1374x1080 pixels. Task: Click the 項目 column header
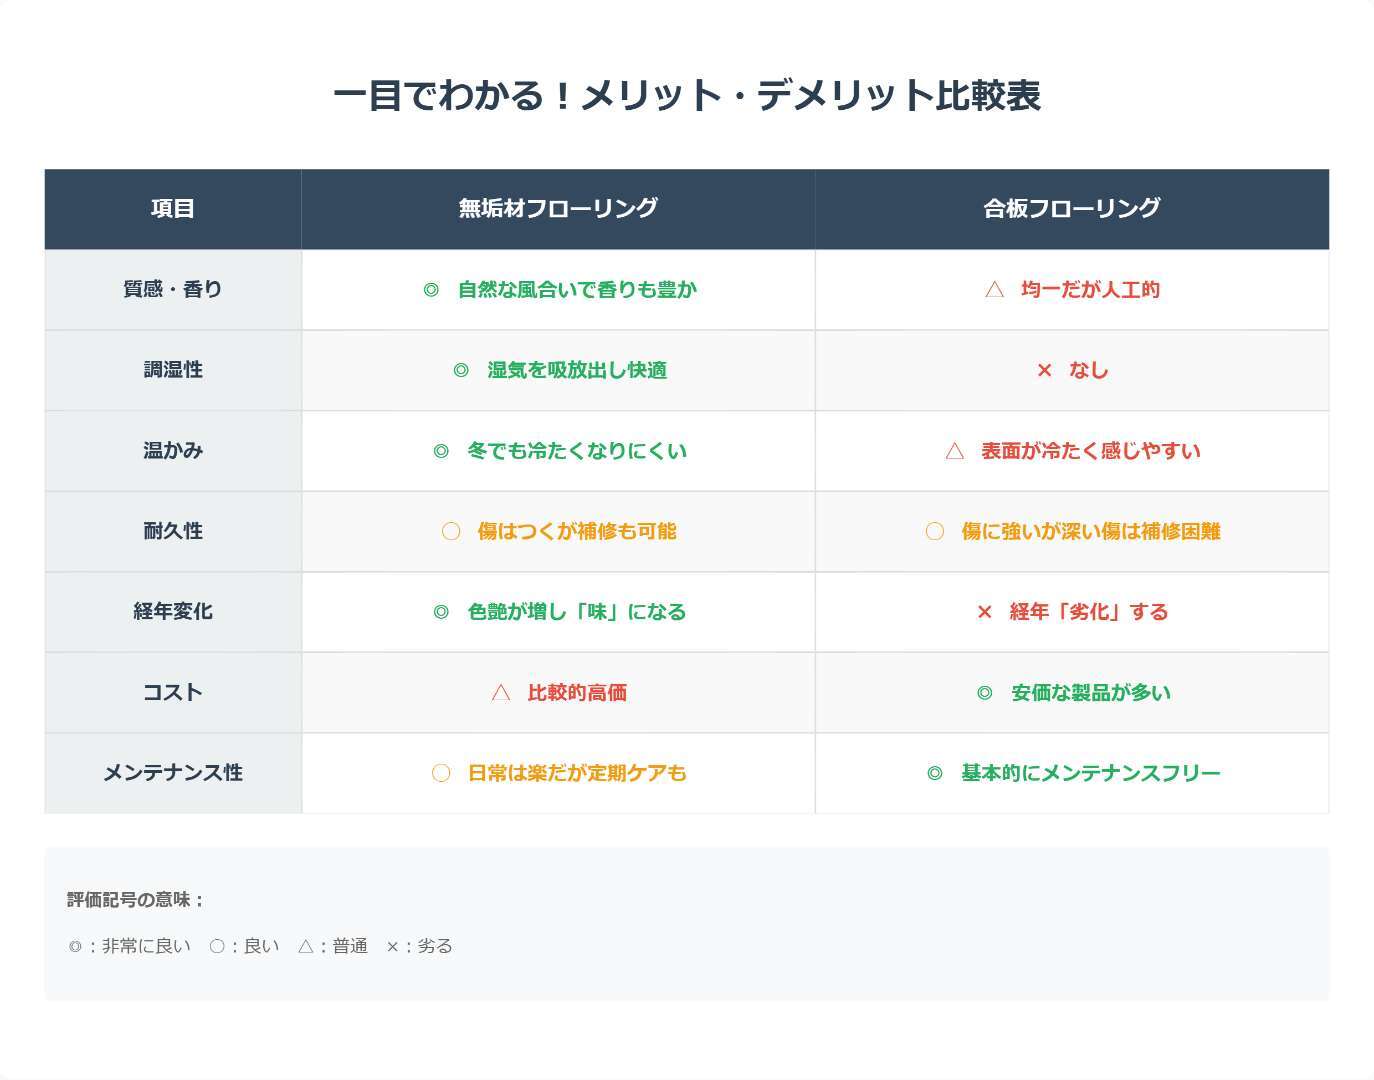click(x=173, y=208)
